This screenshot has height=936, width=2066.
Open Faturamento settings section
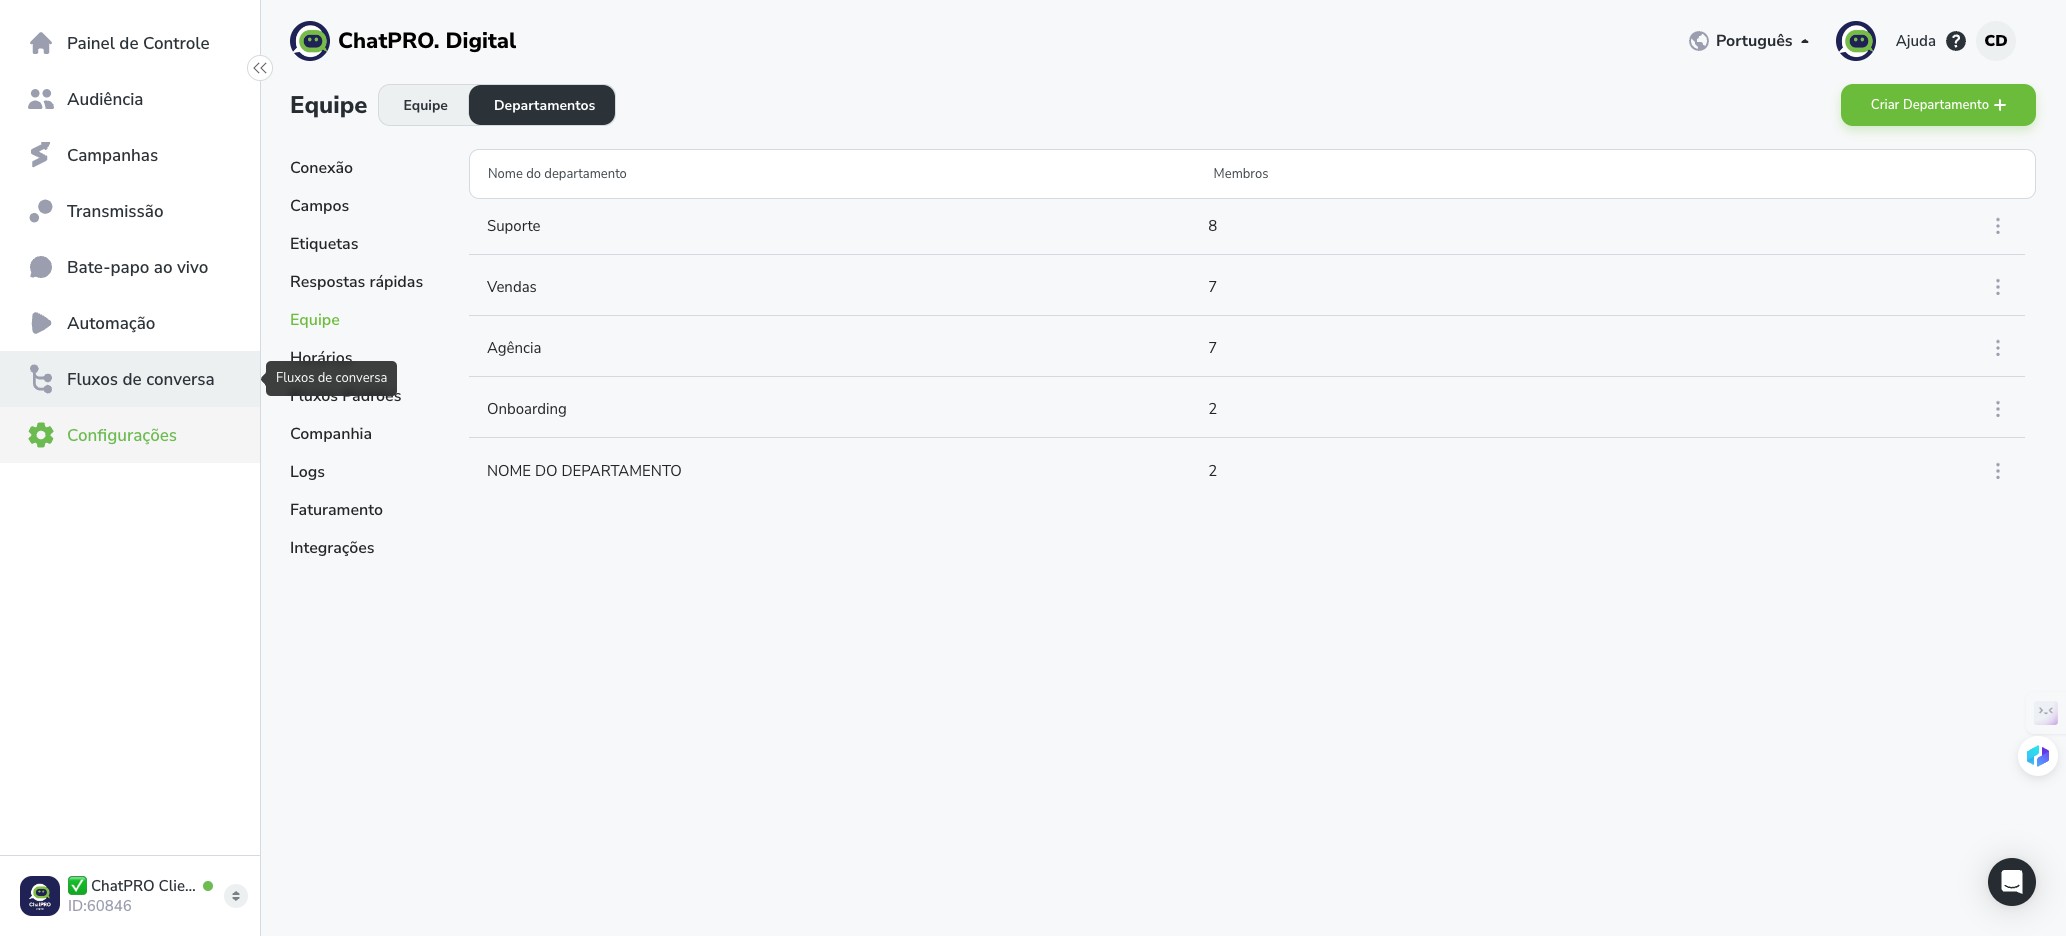tap(336, 510)
